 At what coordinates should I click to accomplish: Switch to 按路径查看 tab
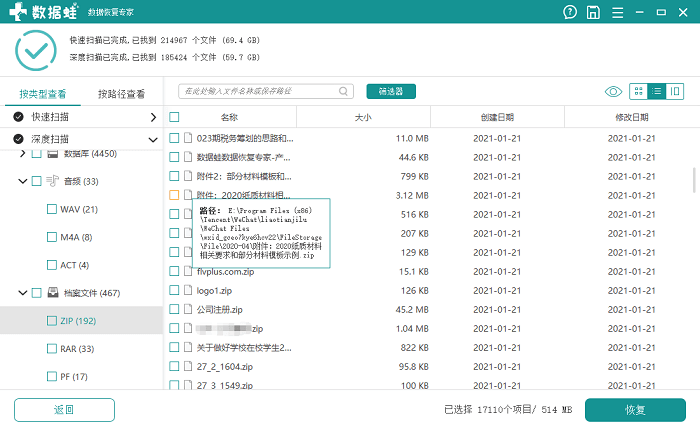coord(121,94)
